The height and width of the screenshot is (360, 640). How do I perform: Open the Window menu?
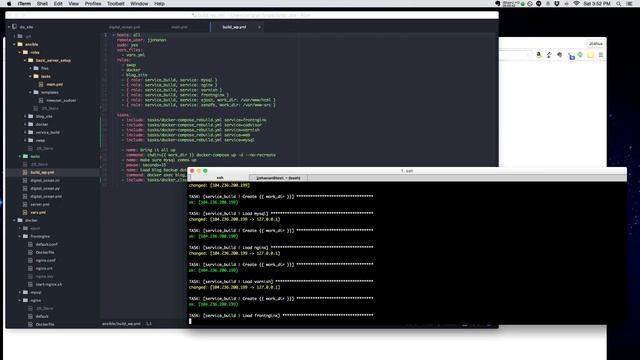(x=139, y=4)
